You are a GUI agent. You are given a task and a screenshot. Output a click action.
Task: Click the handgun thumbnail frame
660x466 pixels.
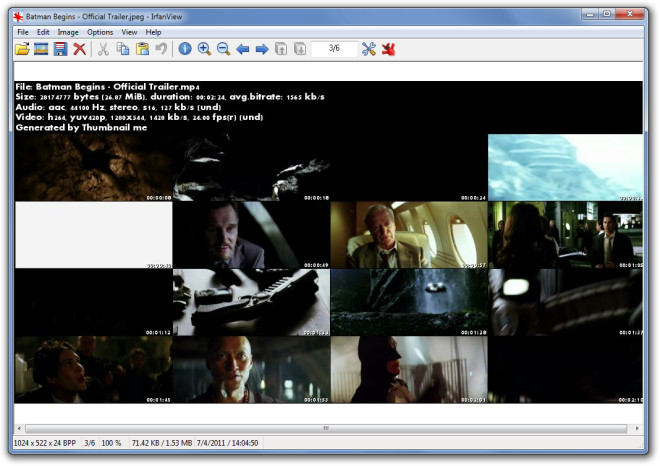(251, 302)
